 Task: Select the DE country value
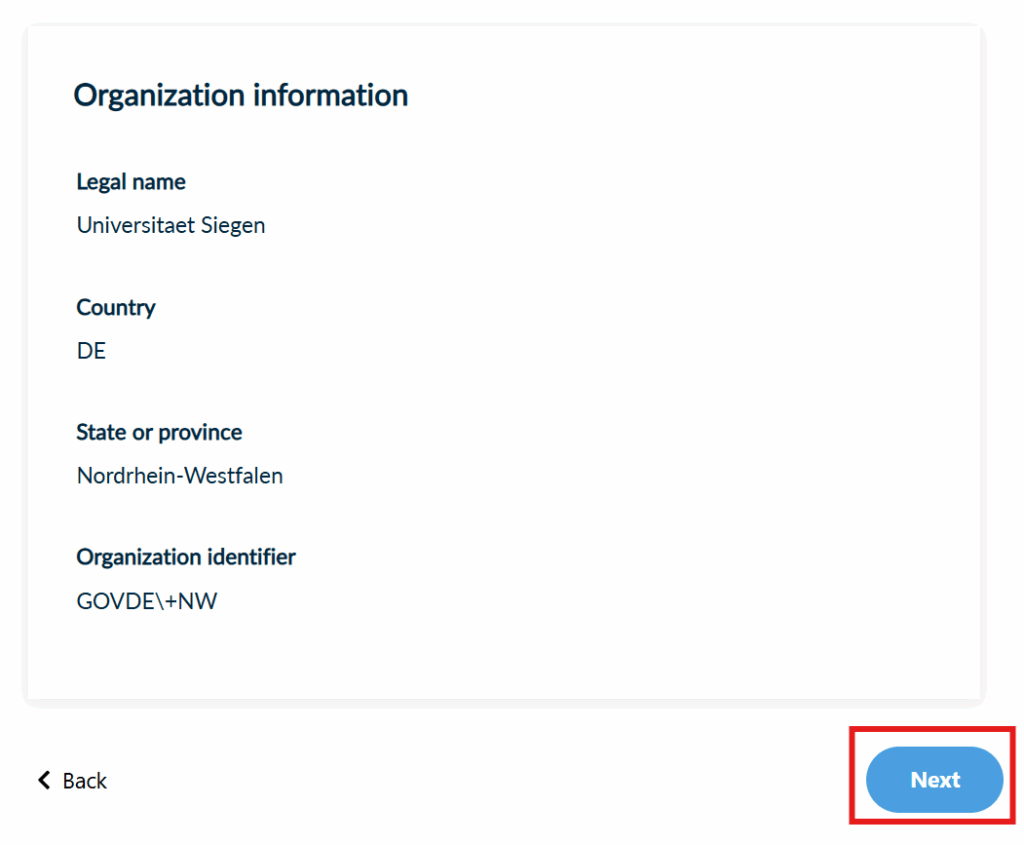(x=91, y=351)
